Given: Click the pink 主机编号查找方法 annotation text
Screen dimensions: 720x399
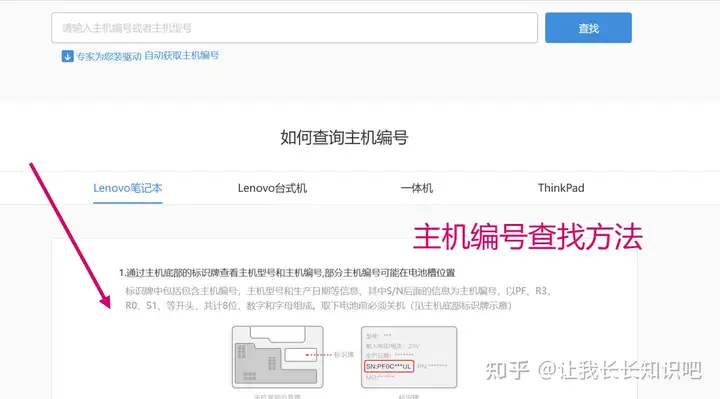Looking at the screenshot, I should 528,237.
